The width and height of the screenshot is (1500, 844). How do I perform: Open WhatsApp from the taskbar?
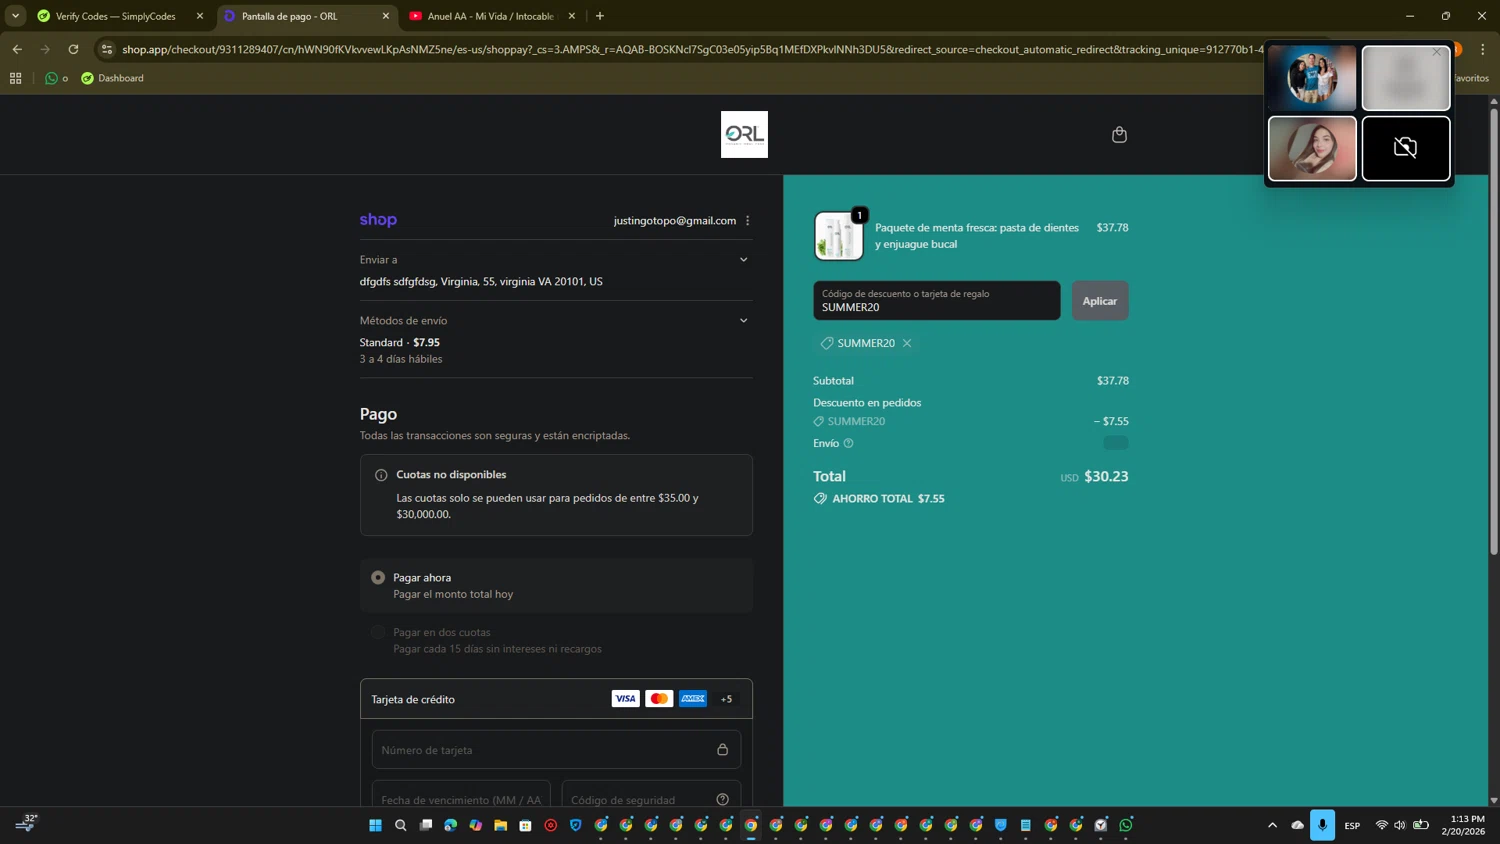[1126, 825]
